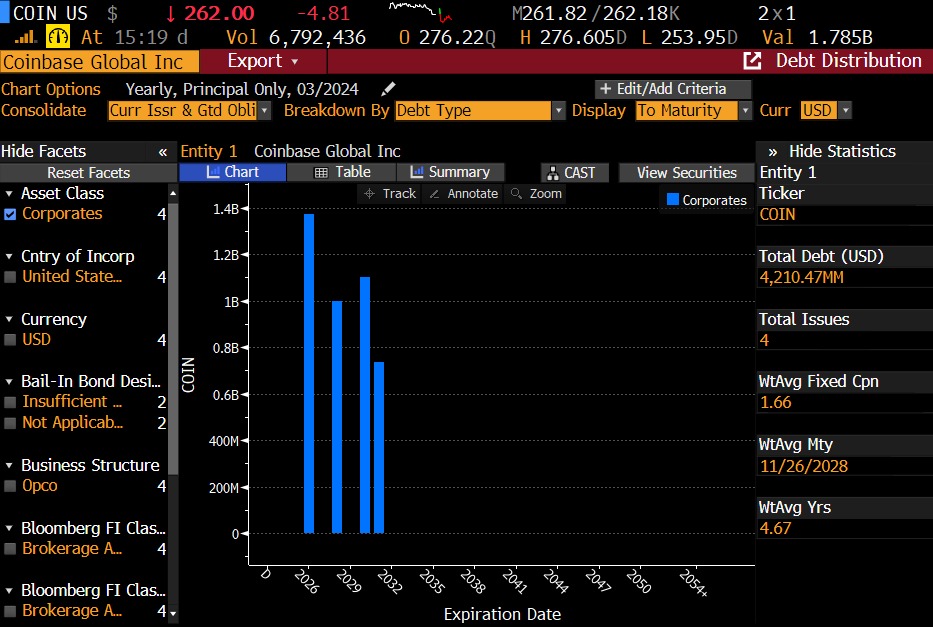Viewport: 933px width, 627px height.
Task: Check the Not Applicable bail-in checkbox
Action: (x=10, y=423)
